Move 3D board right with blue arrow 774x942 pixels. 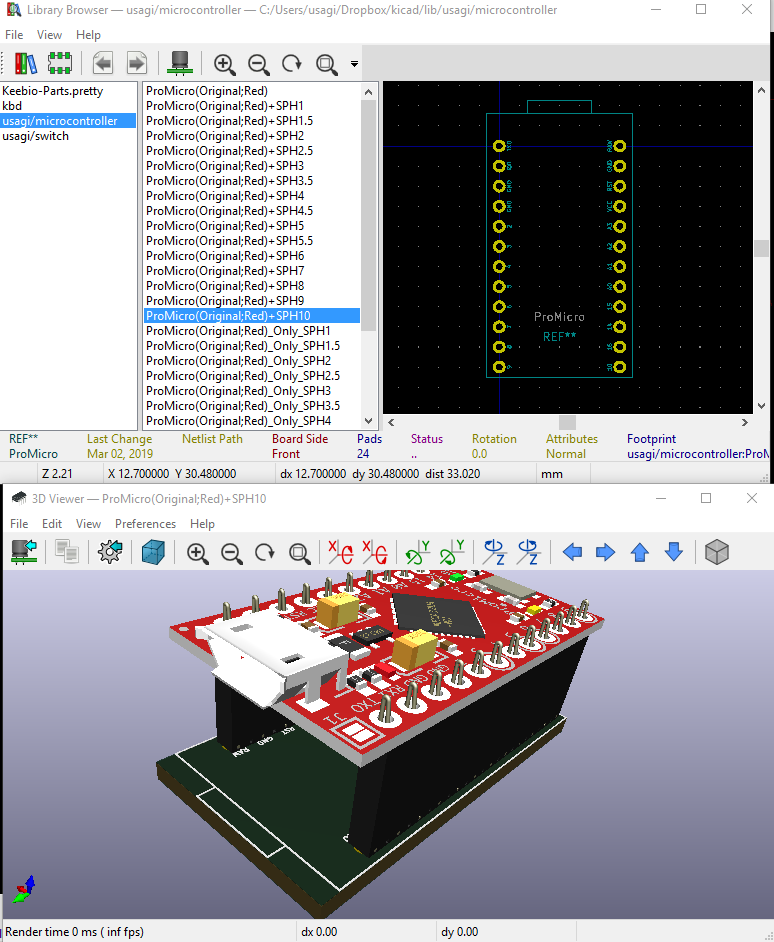pos(606,552)
